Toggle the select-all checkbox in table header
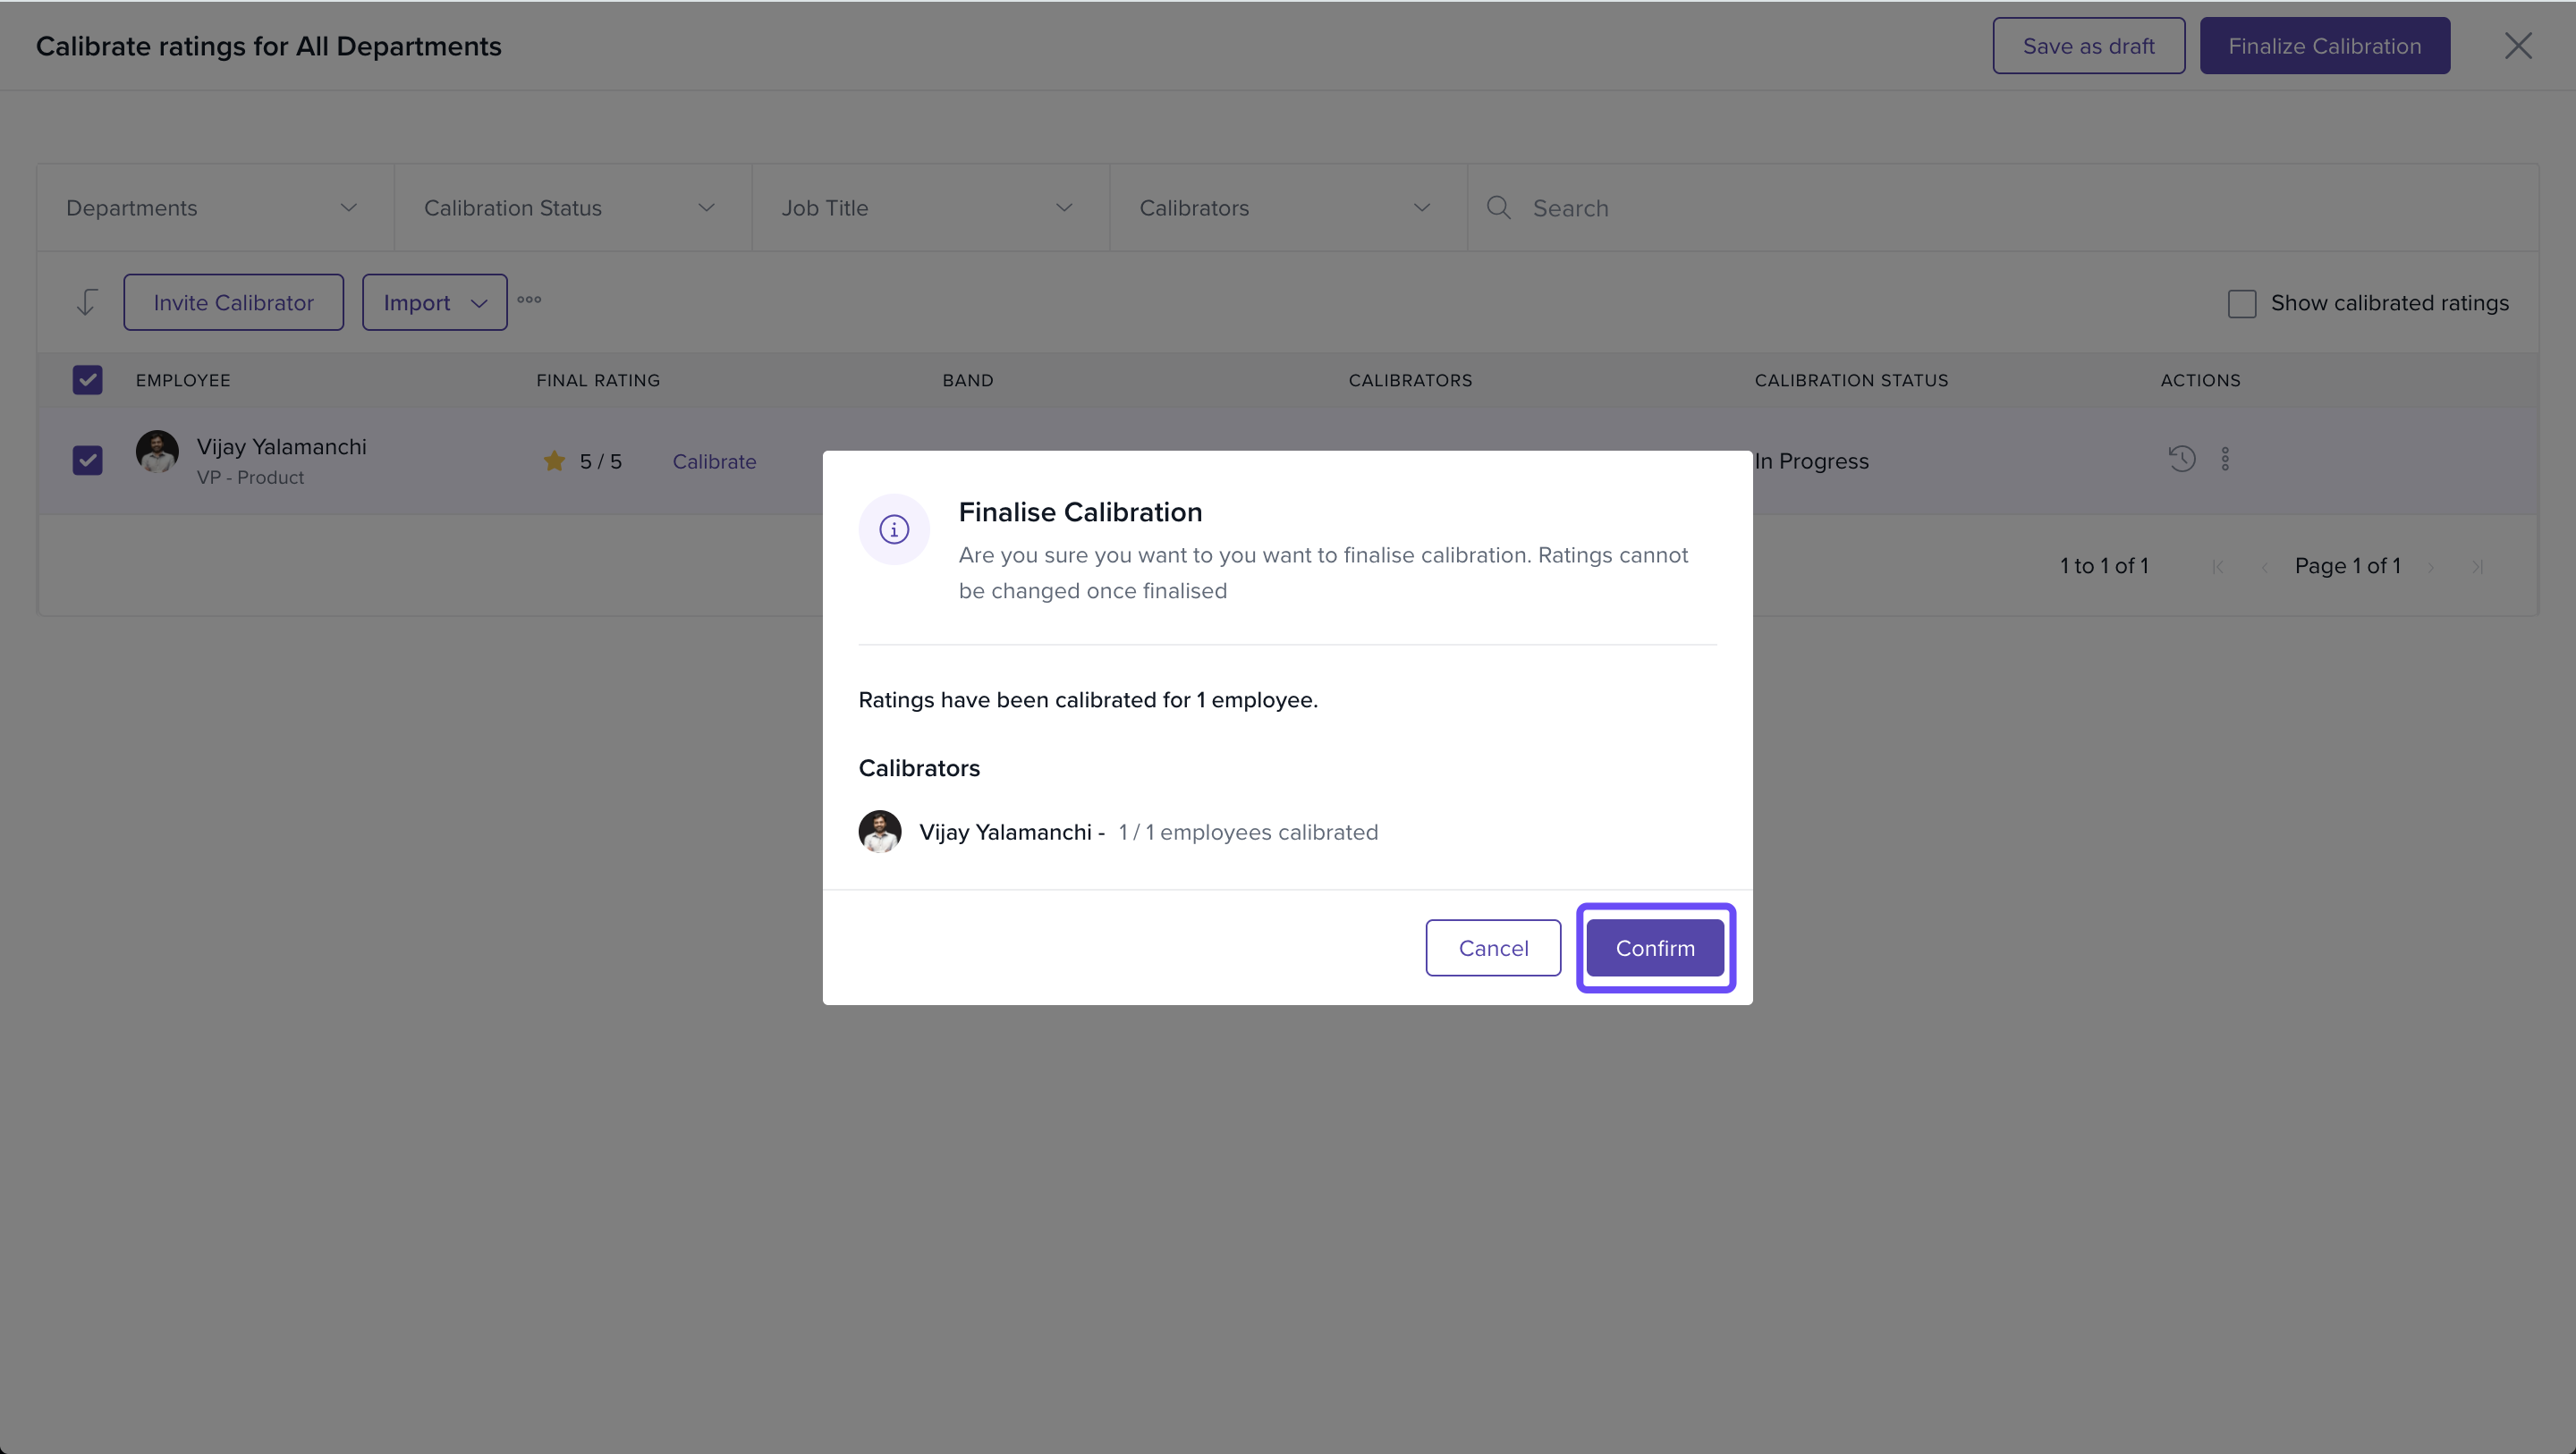2576x1454 pixels. (88, 380)
